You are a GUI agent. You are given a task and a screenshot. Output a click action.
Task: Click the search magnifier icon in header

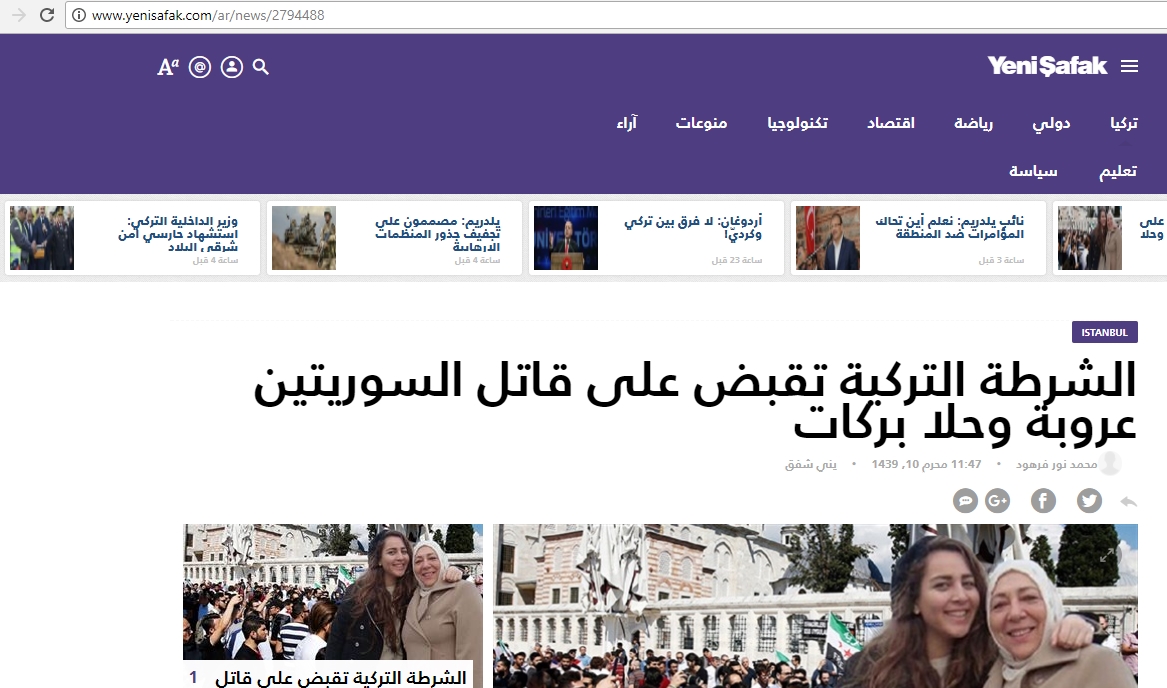coord(261,67)
